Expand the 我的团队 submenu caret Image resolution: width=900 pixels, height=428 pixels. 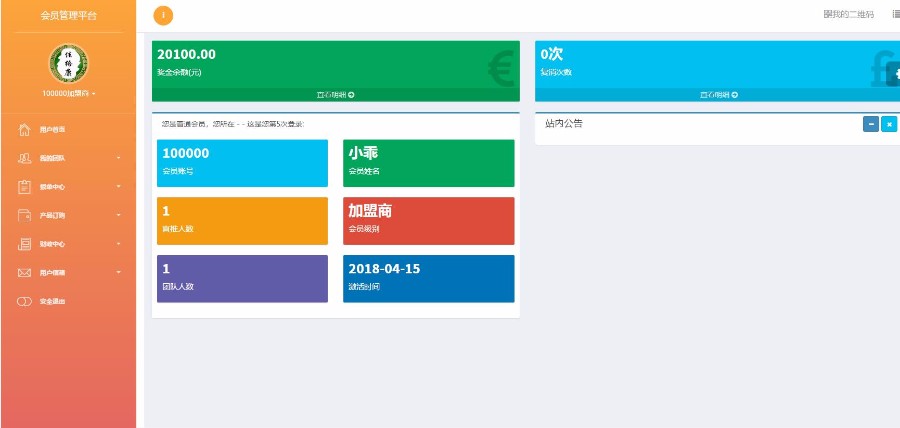(119, 158)
